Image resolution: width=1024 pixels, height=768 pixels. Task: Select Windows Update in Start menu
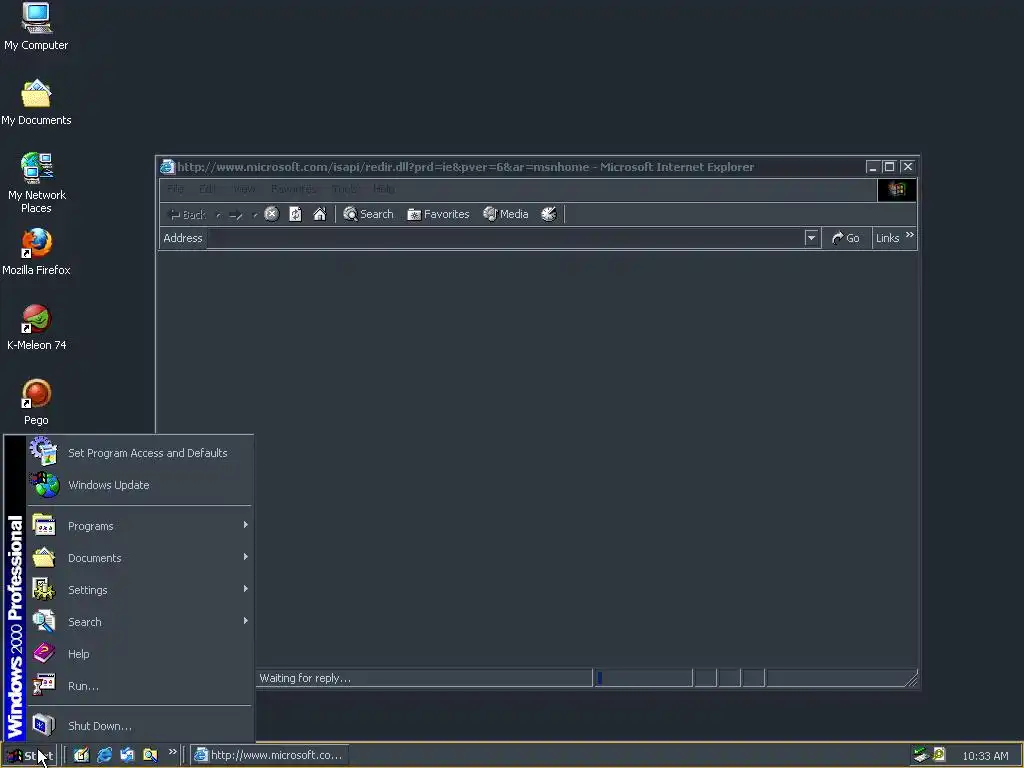click(x=139, y=485)
